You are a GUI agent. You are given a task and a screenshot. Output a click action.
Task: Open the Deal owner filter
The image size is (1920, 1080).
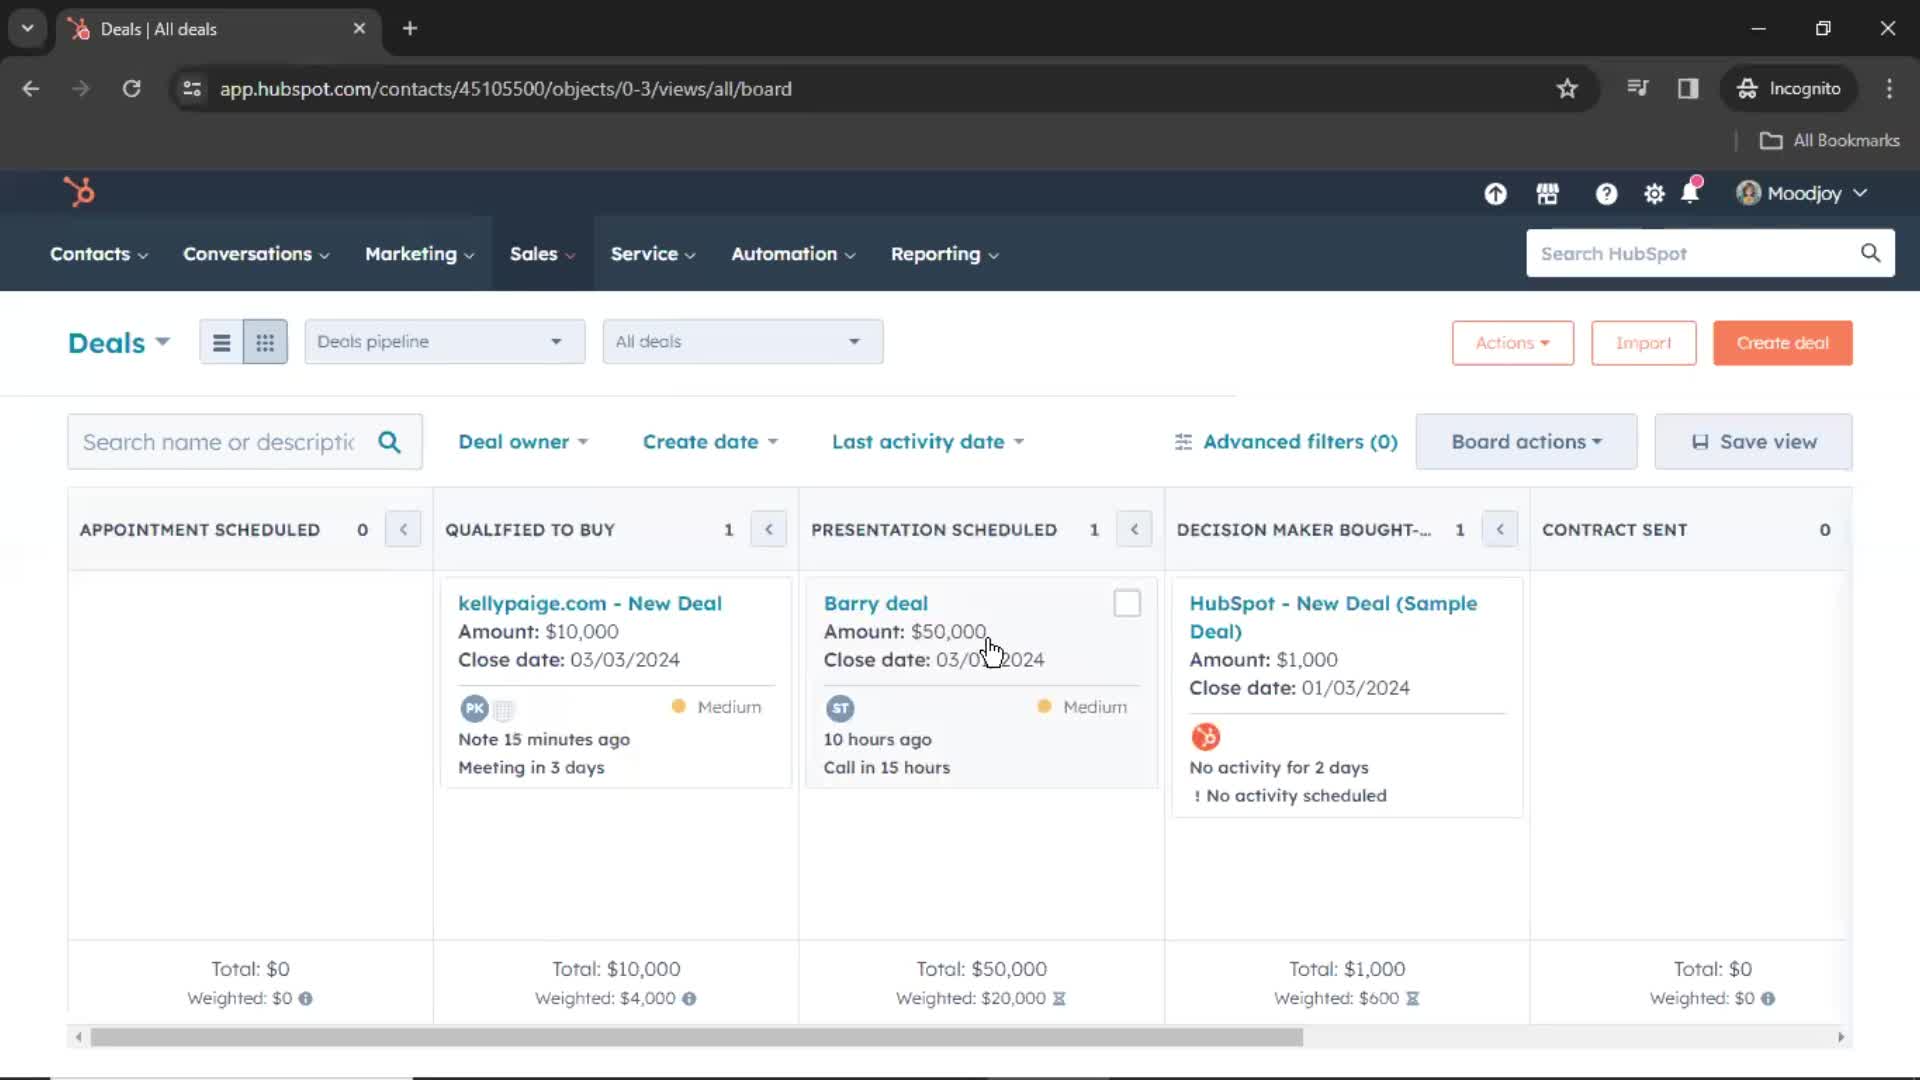tap(523, 442)
